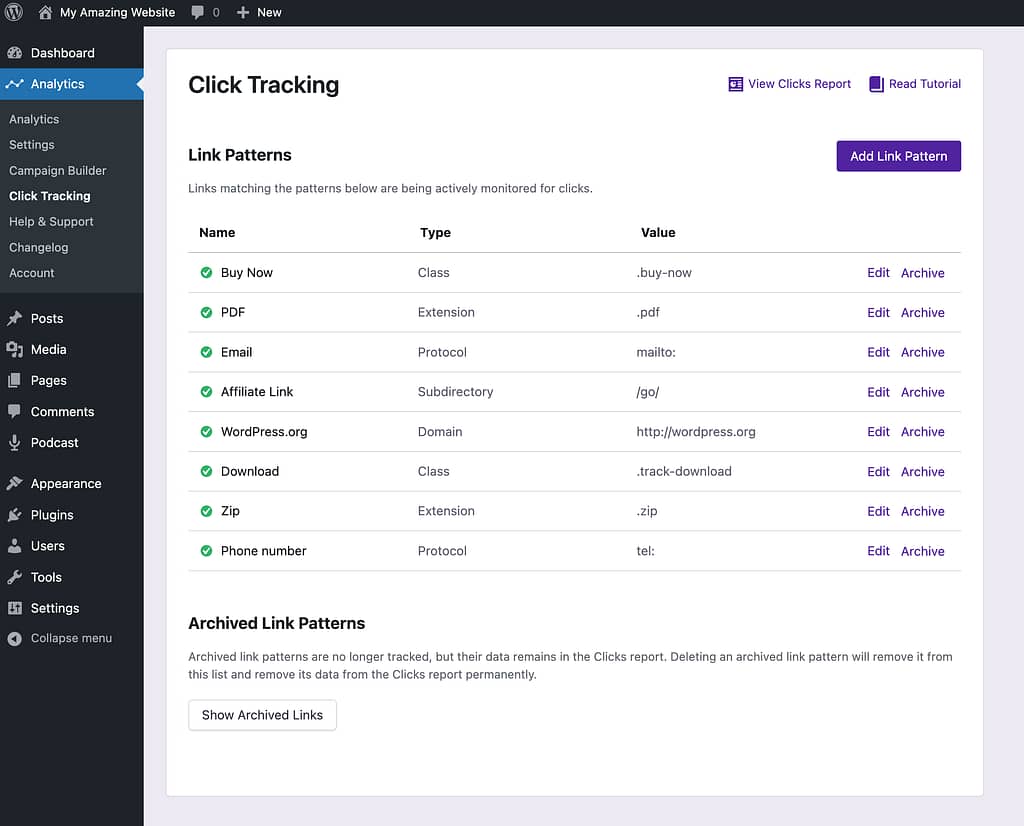Archive the Phone number pattern
The height and width of the screenshot is (826, 1024).
point(922,551)
